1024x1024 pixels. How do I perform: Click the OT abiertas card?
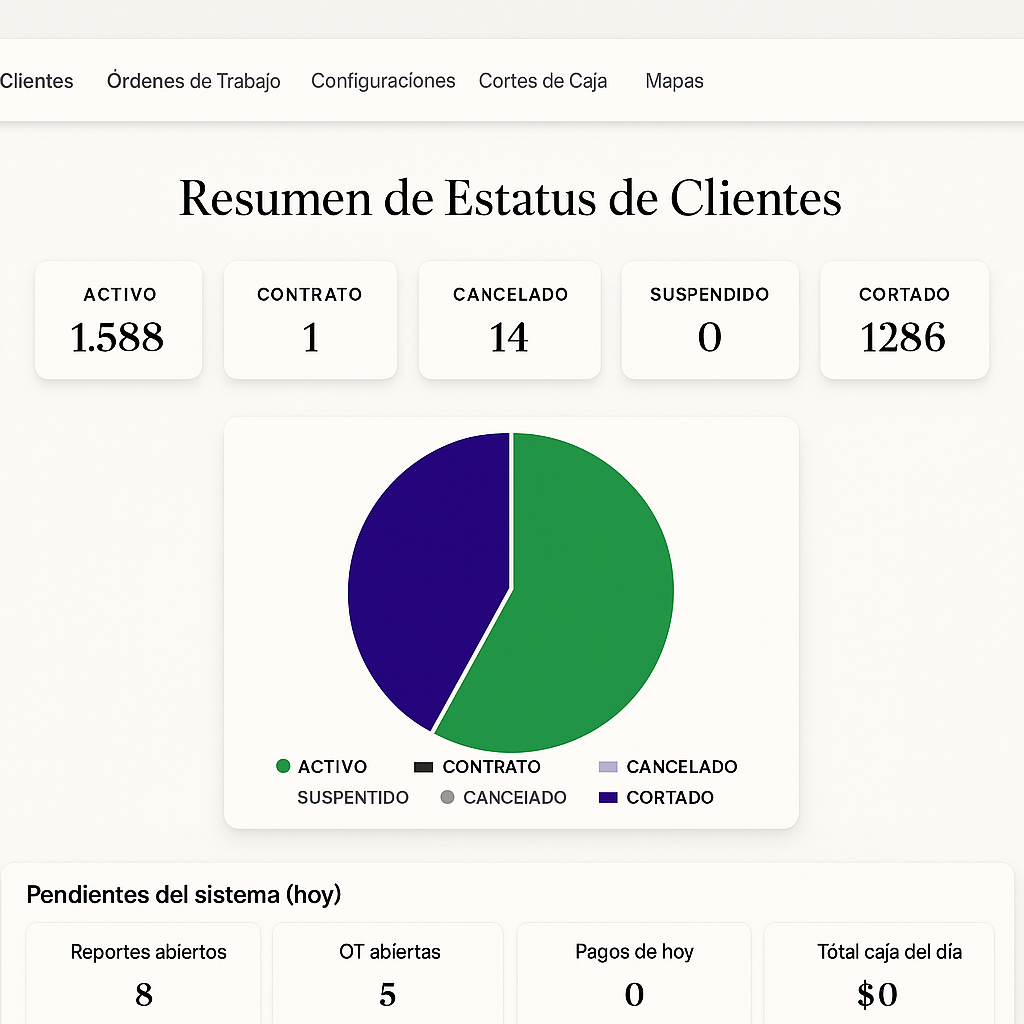388,972
